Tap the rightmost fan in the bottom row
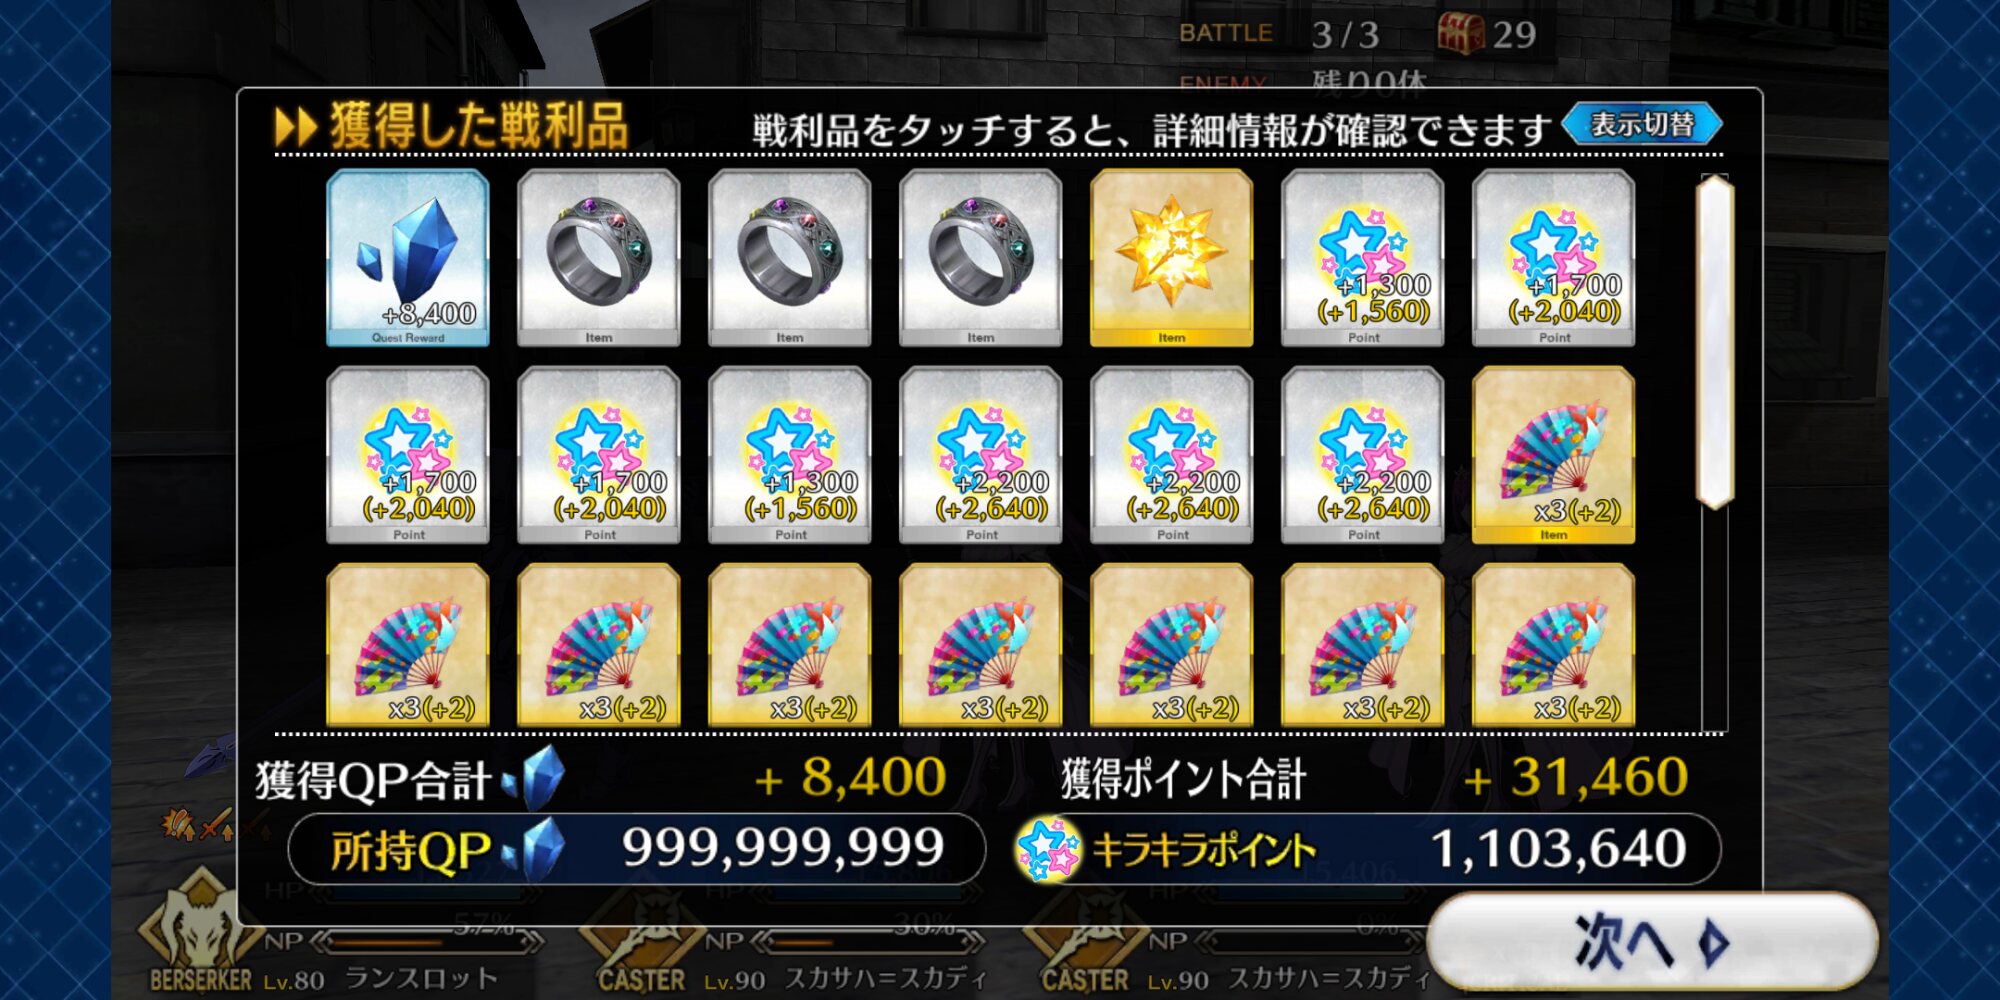Image resolution: width=2000 pixels, height=1000 pixels. click(x=1554, y=645)
